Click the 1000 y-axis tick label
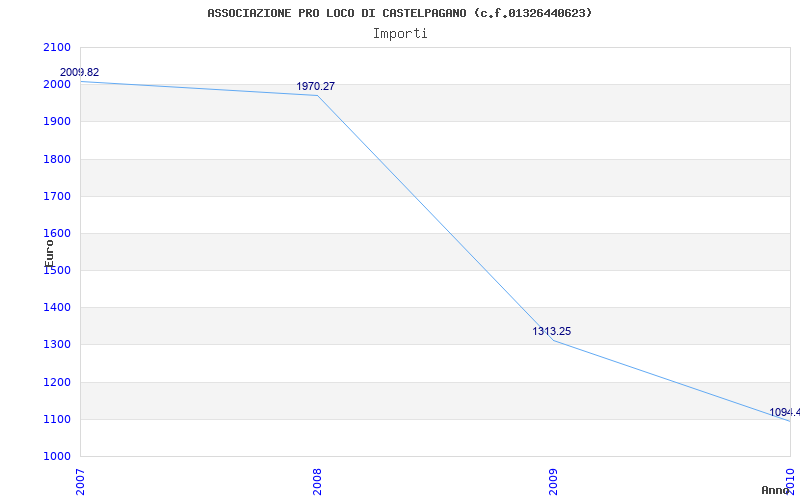The width and height of the screenshot is (800, 500). pyautogui.click(x=57, y=456)
